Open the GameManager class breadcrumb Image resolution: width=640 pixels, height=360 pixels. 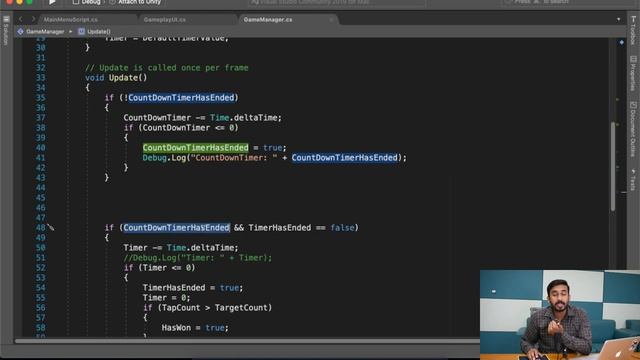click(41, 31)
